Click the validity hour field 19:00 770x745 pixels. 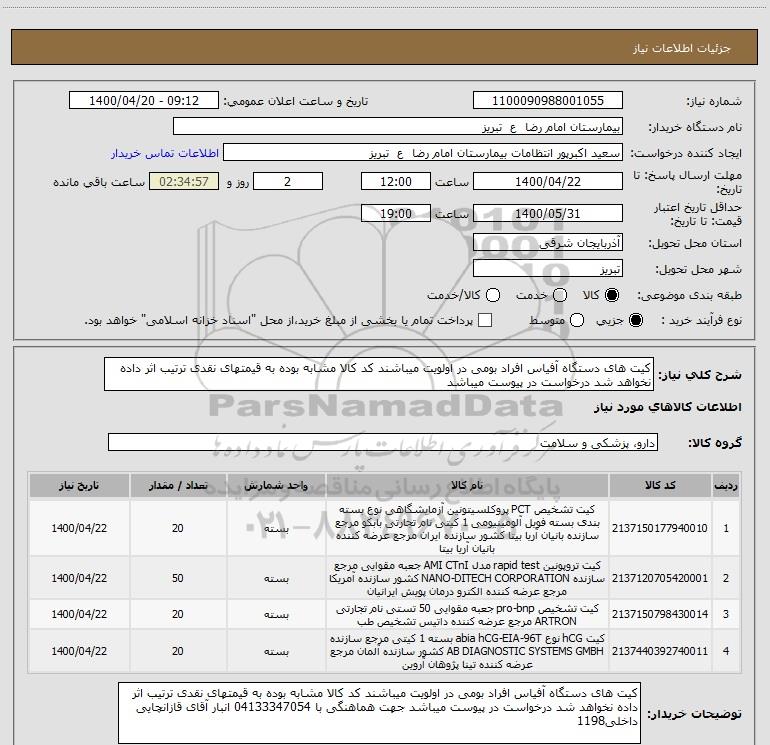point(396,213)
